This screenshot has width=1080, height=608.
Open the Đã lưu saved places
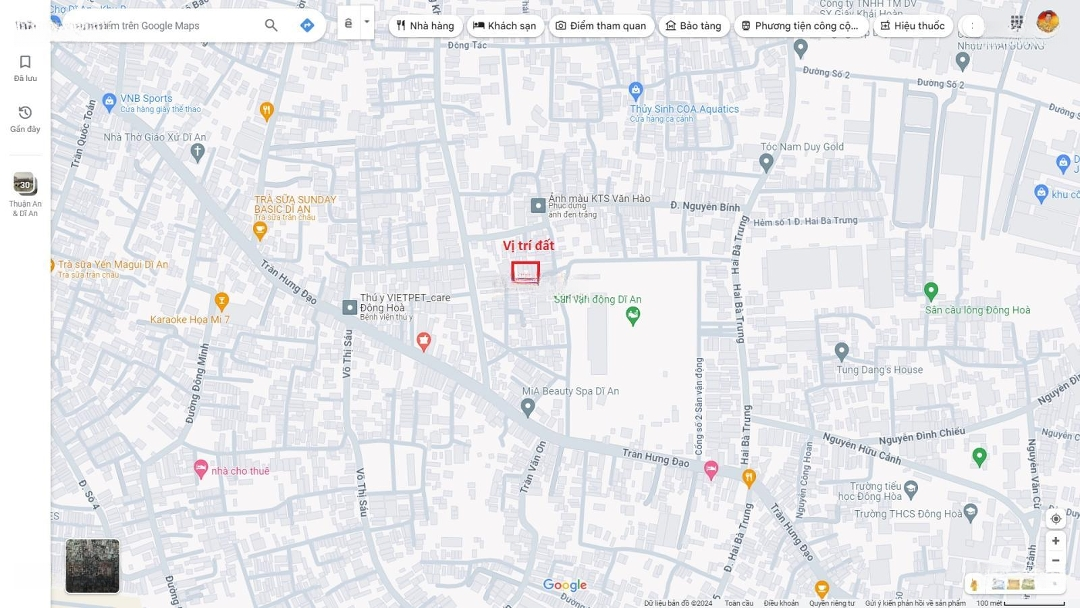25,68
